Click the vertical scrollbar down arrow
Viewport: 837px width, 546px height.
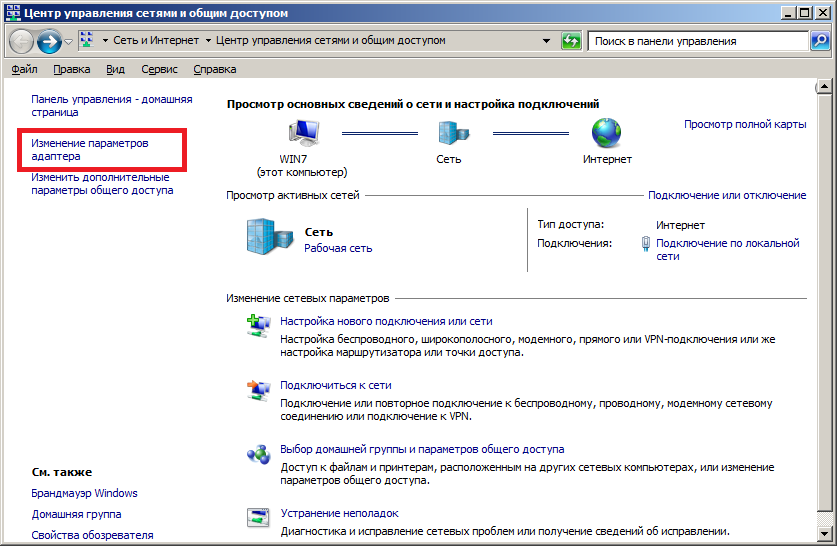(x=825, y=538)
